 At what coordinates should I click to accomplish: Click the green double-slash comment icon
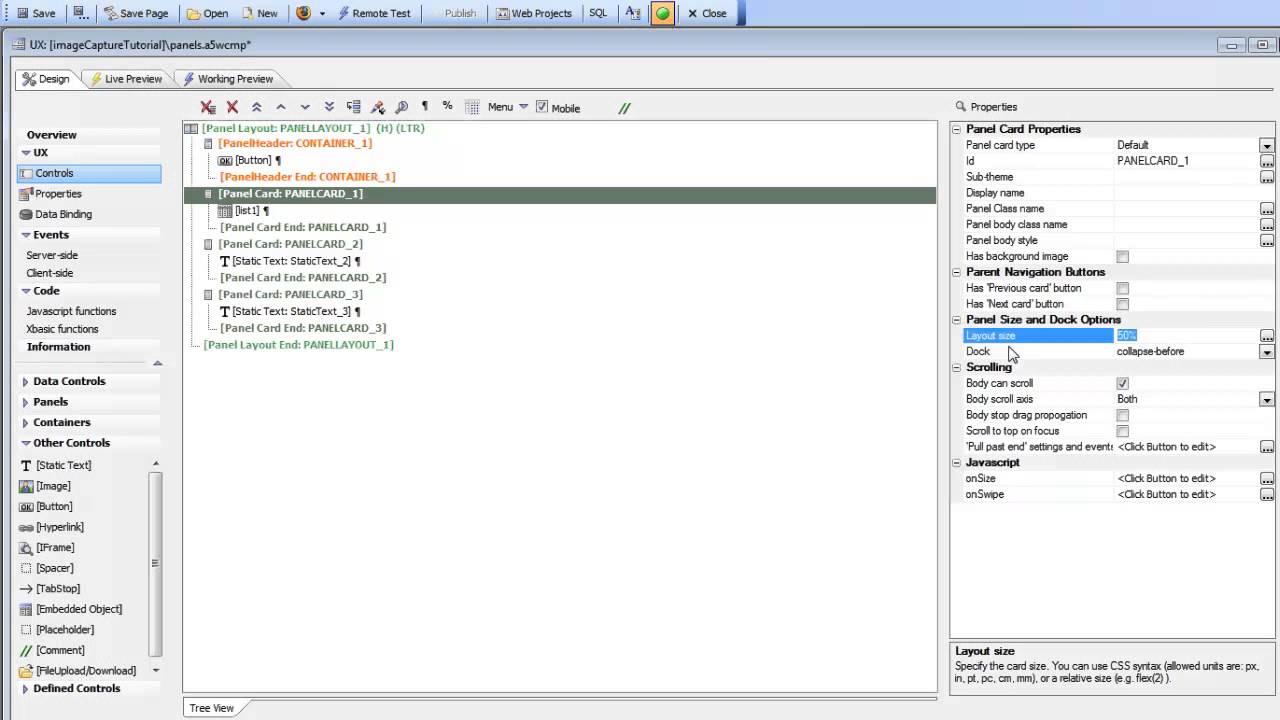click(624, 108)
